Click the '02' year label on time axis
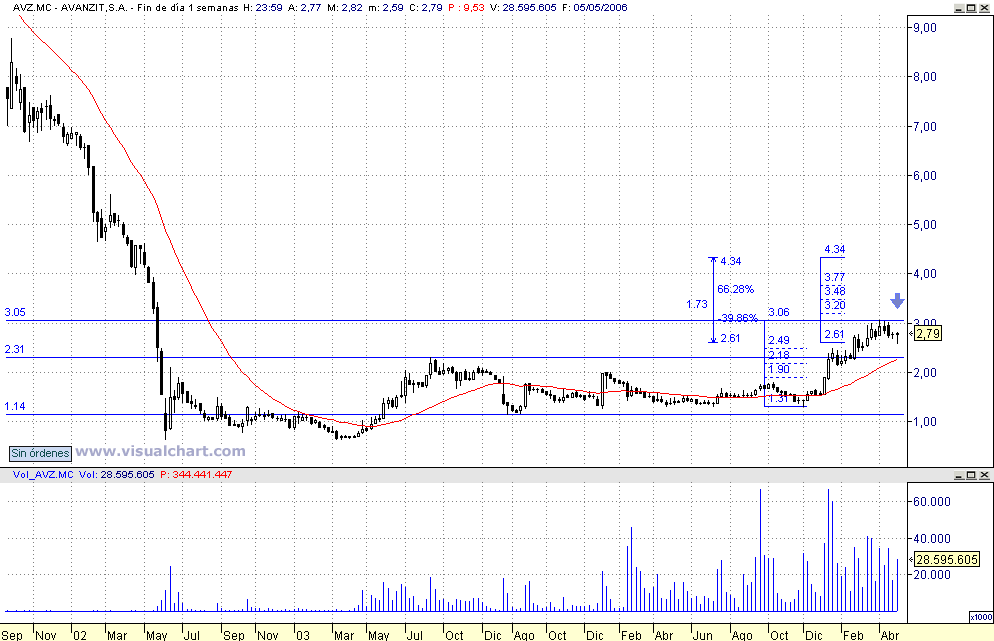994x641 pixels. pos(79,635)
